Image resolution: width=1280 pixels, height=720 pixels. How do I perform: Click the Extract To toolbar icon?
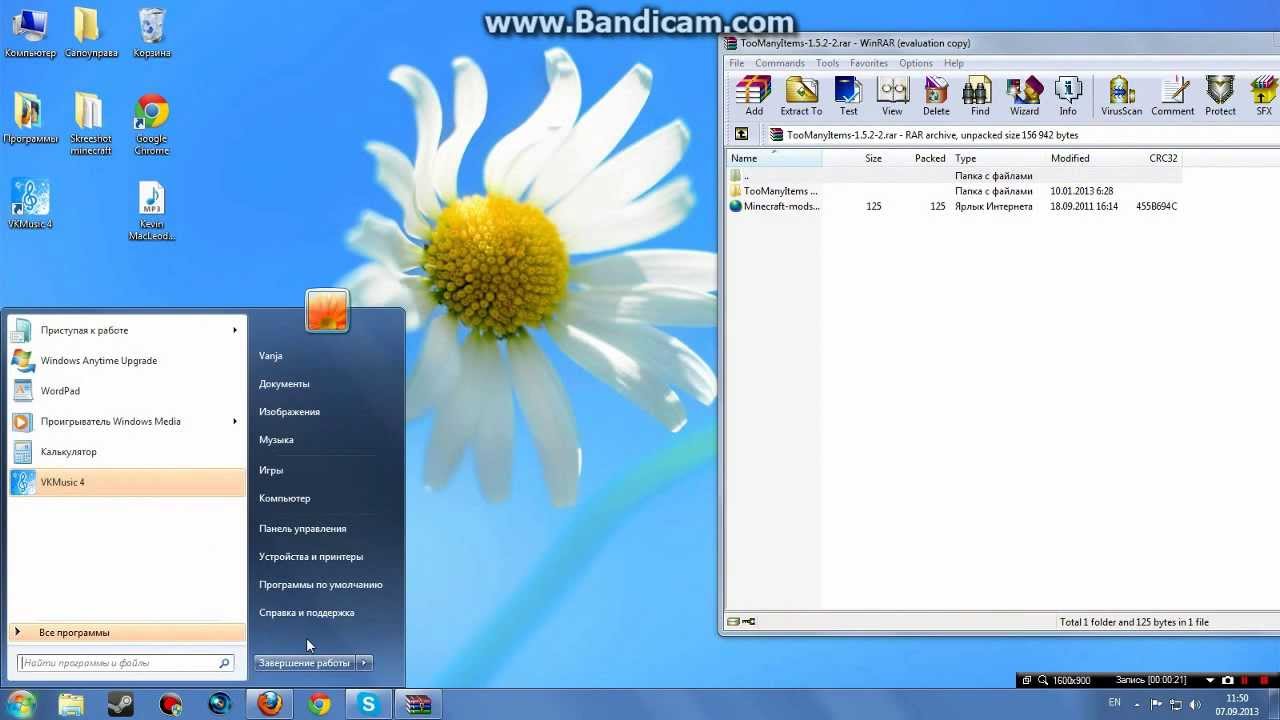click(801, 96)
